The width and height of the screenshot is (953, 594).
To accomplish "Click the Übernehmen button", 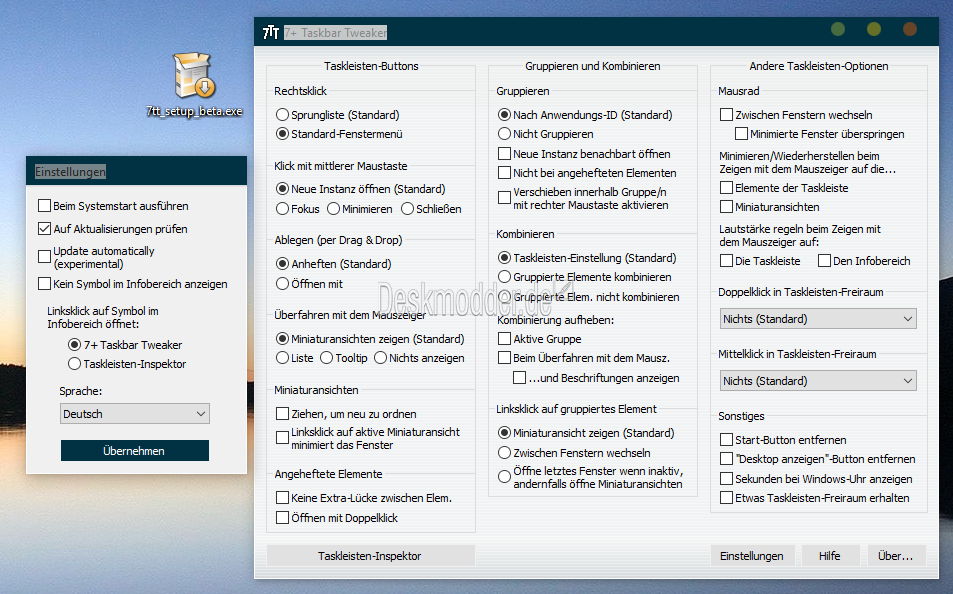I will (x=134, y=451).
